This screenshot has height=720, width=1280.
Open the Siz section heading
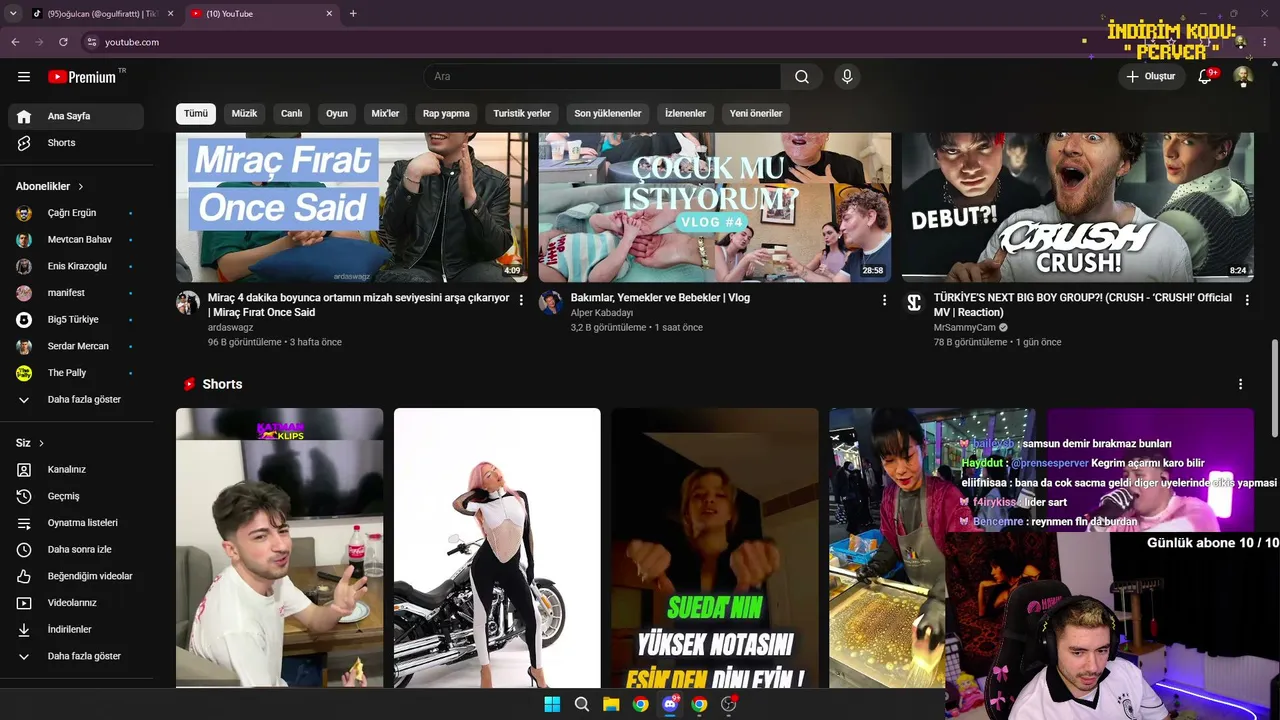pos(30,443)
